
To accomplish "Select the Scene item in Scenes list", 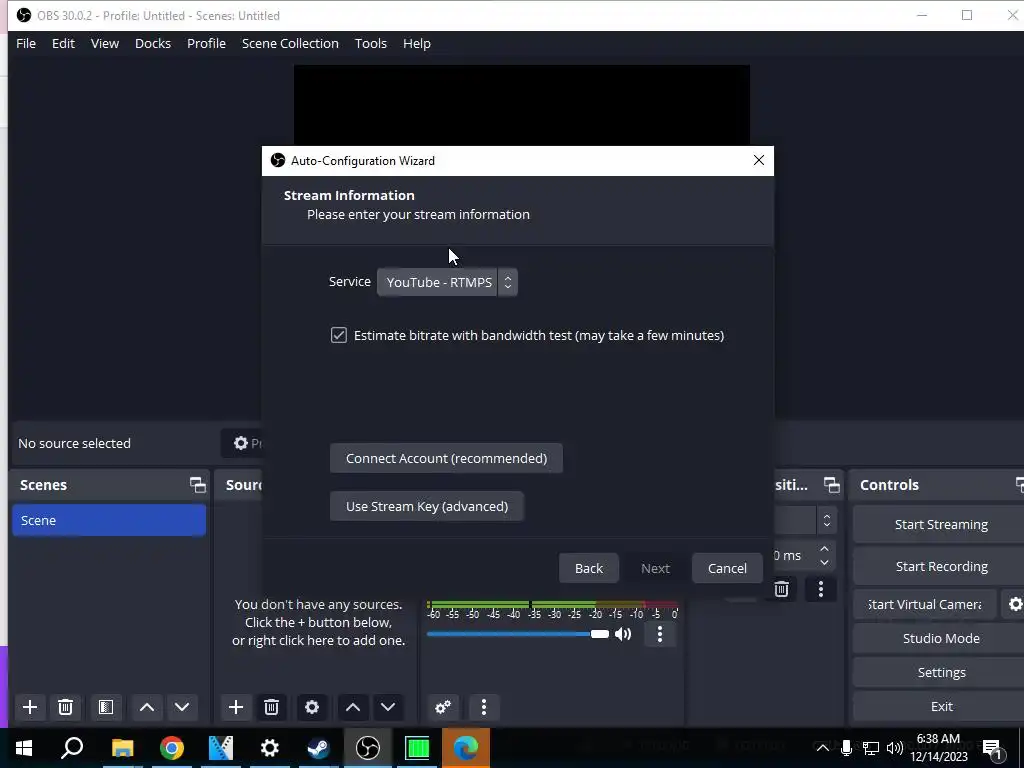I will coord(109,520).
